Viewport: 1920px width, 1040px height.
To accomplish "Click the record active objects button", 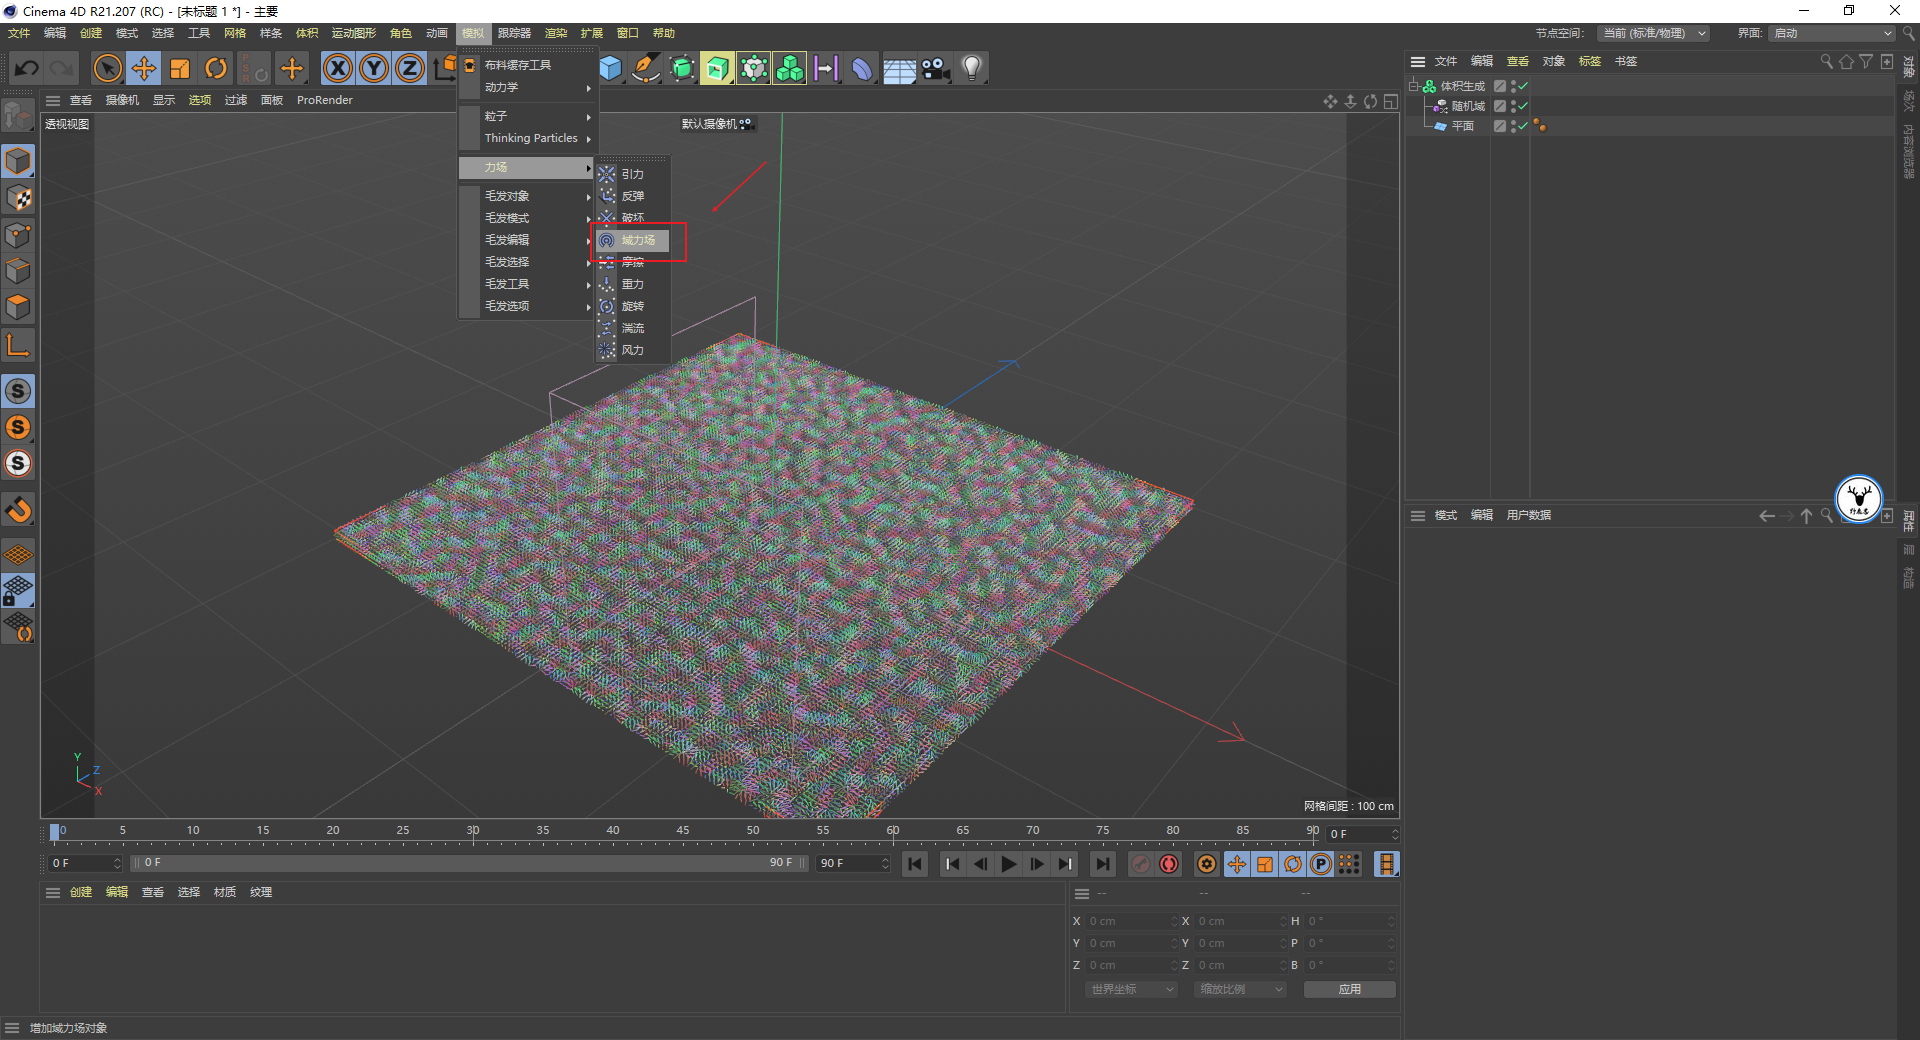I will 1141,864.
